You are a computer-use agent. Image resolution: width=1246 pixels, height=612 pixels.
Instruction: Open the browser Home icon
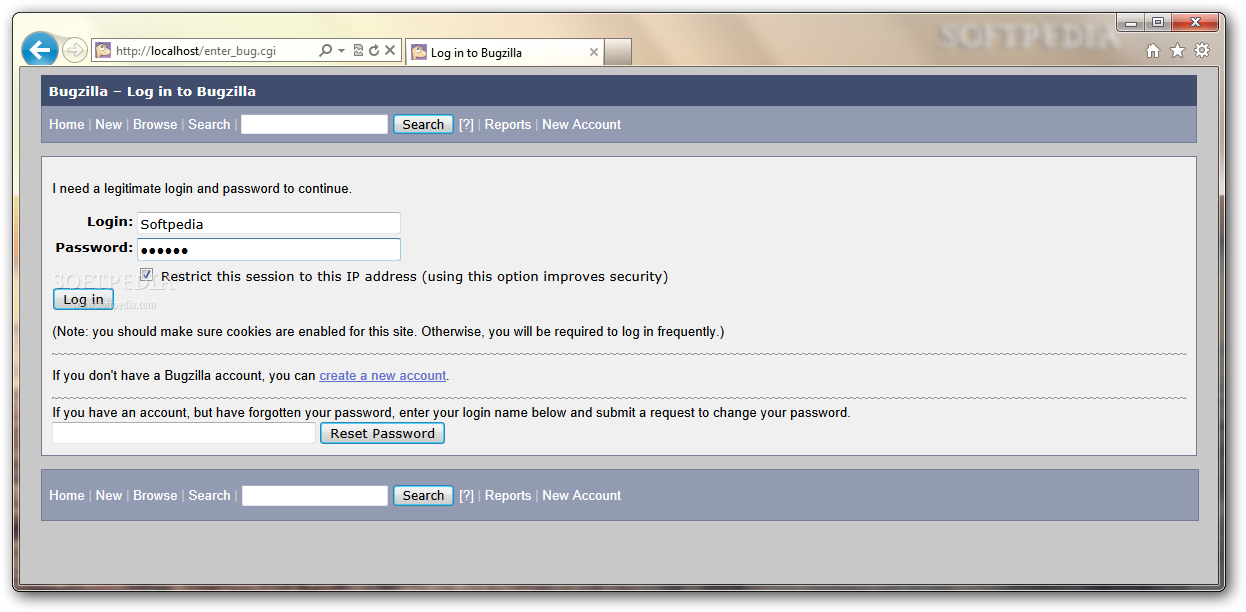pos(1153,50)
